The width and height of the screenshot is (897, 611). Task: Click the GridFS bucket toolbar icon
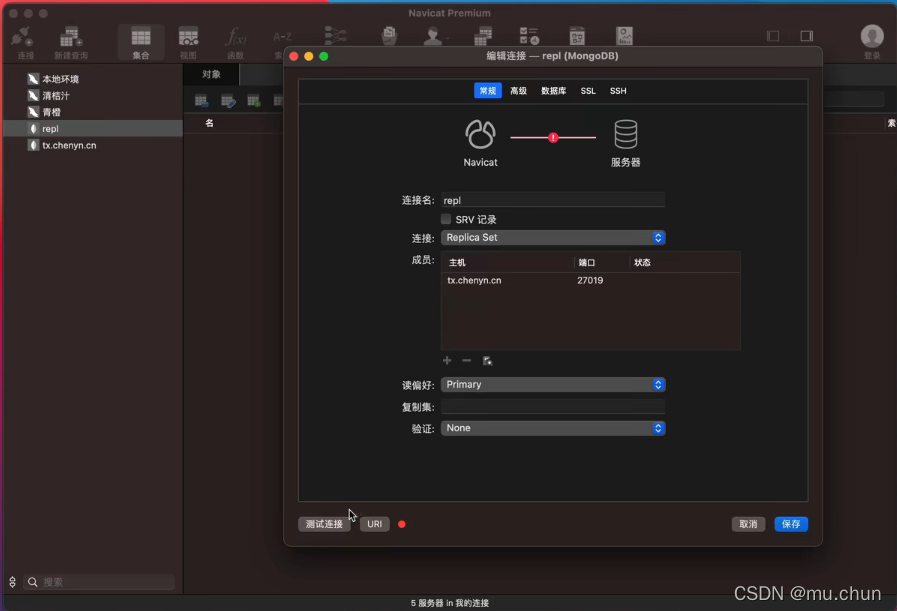tap(389, 36)
